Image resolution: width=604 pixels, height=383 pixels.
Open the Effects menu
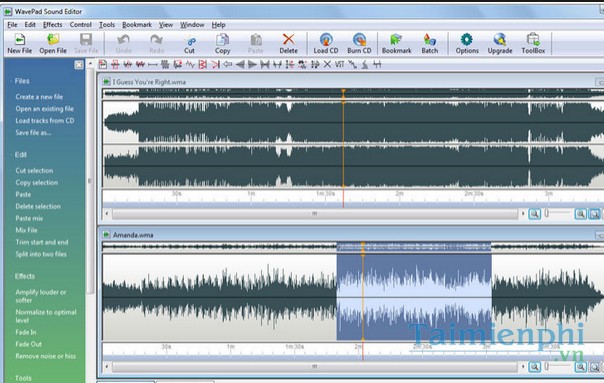pos(52,25)
